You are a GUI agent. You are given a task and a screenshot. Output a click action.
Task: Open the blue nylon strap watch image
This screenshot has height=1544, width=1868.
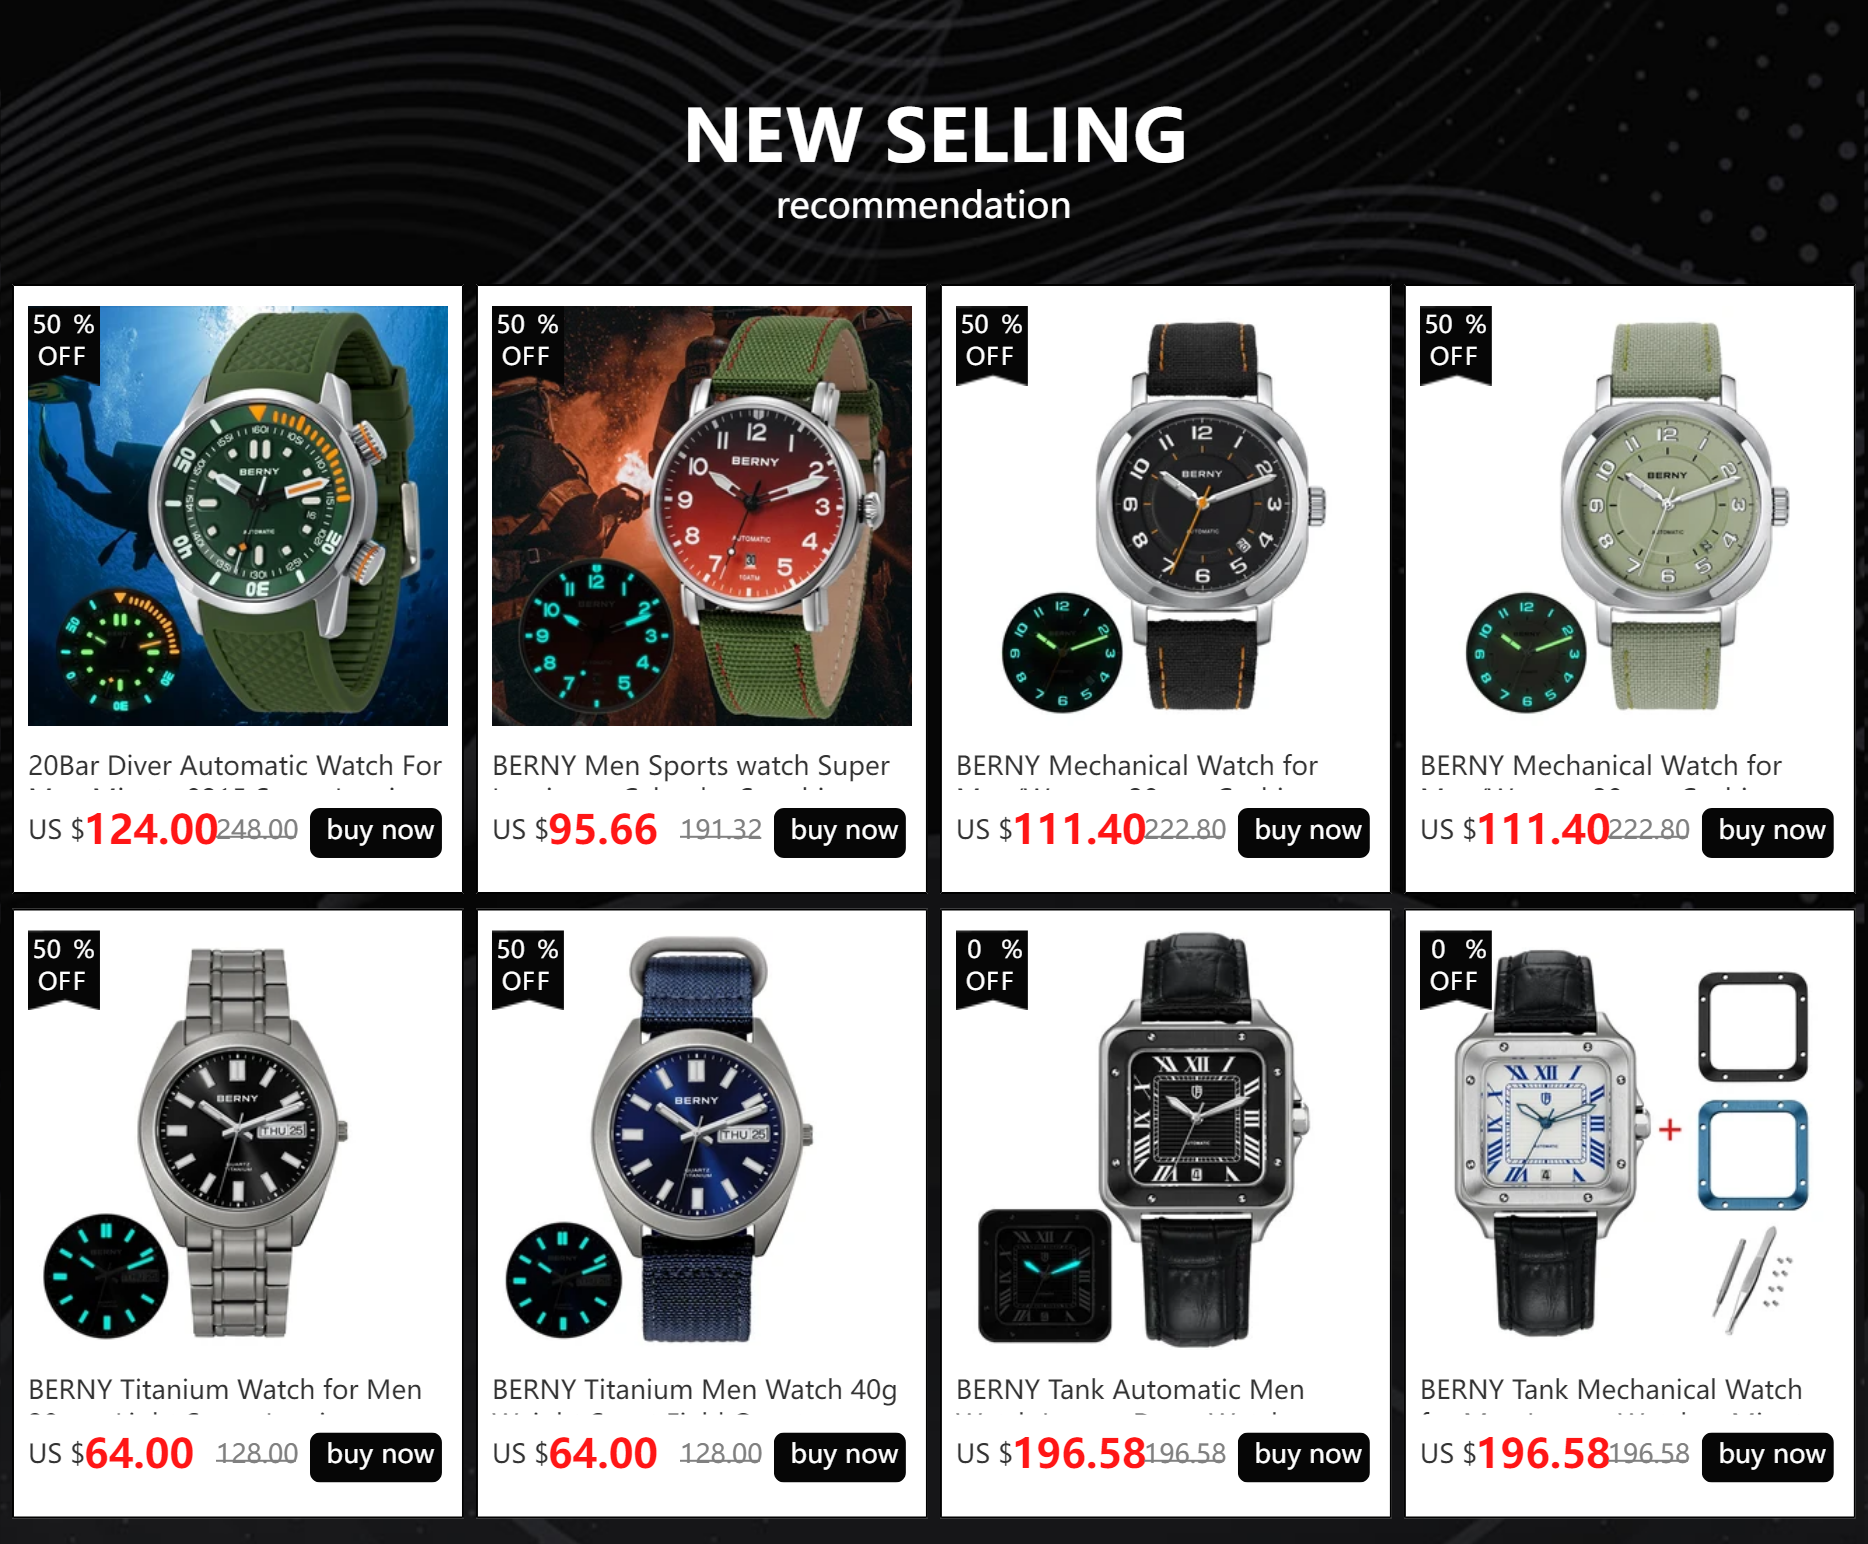tap(702, 1140)
